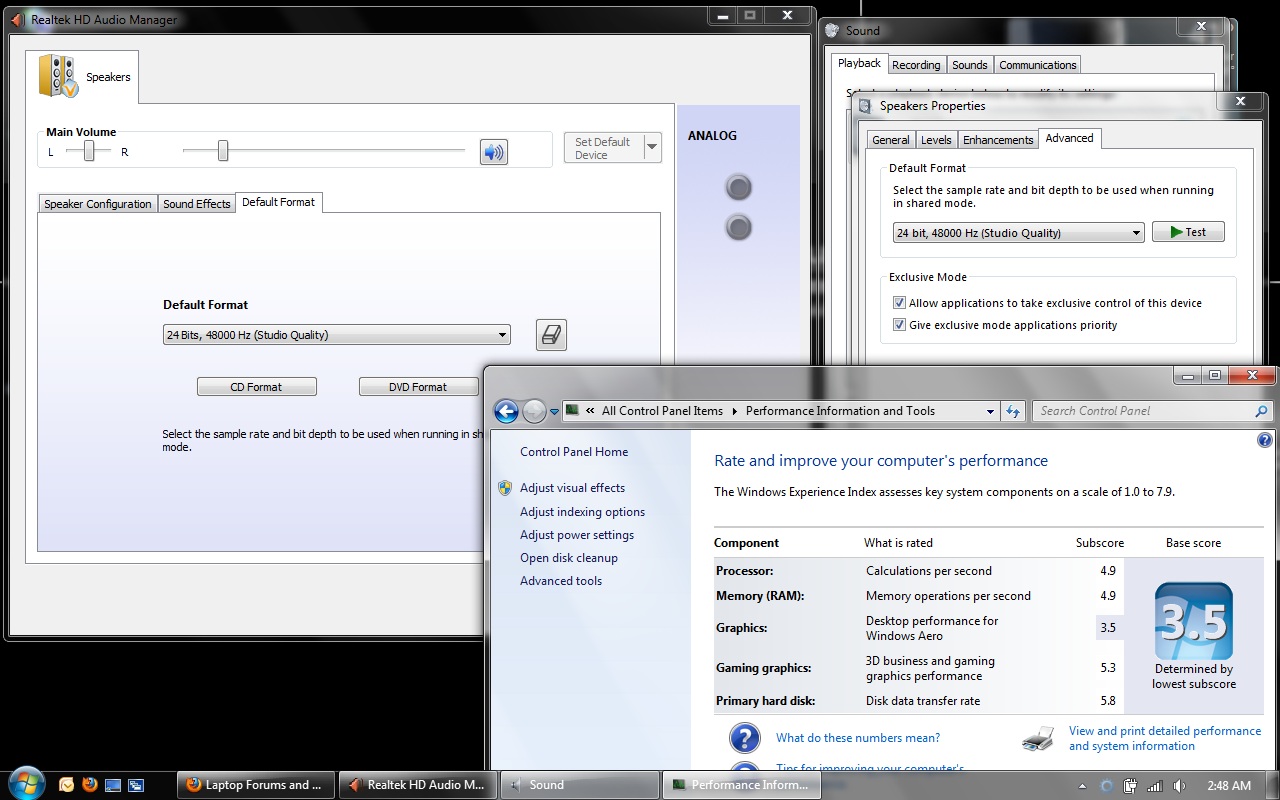Expand the All Control Panel Items breadcrumb arrow

tap(734, 411)
